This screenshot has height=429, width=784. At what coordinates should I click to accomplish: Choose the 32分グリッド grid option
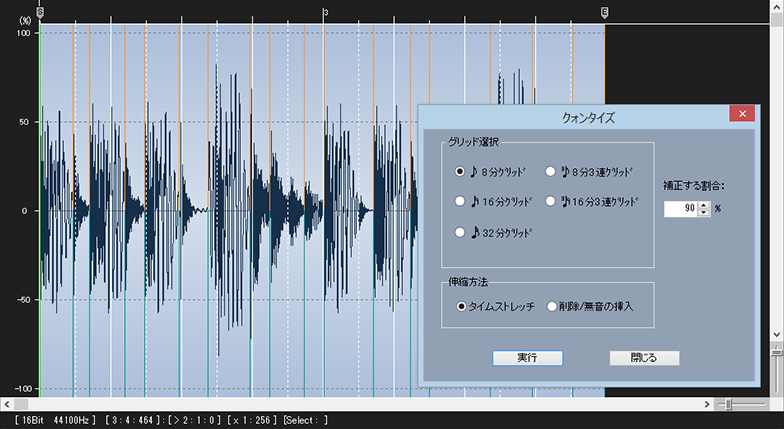(x=460, y=232)
